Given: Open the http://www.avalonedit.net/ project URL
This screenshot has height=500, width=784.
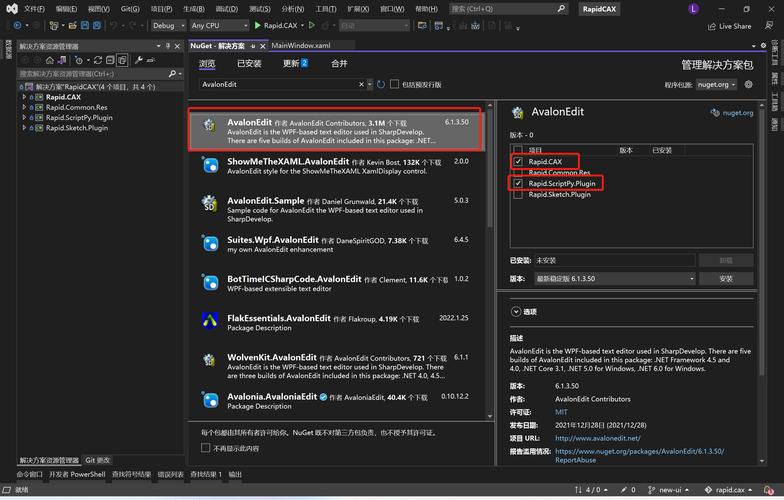Looking at the screenshot, I should [x=598, y=438].
